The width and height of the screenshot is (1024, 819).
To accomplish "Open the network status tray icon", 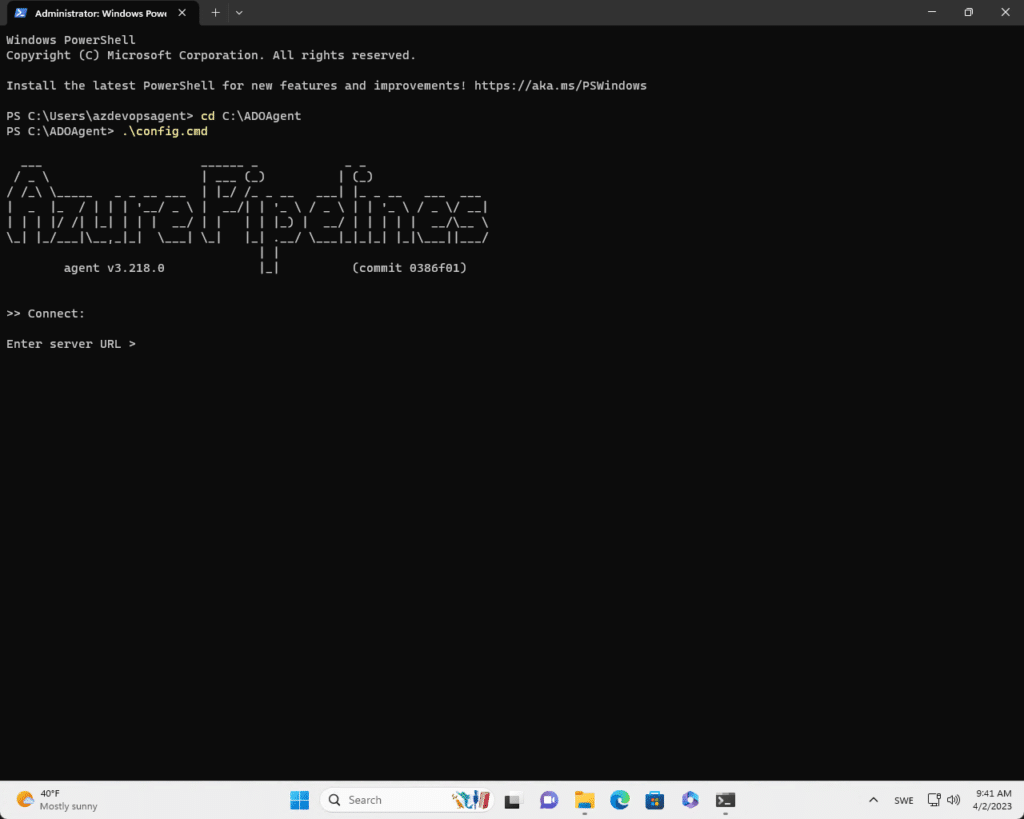I will [934, 800].
